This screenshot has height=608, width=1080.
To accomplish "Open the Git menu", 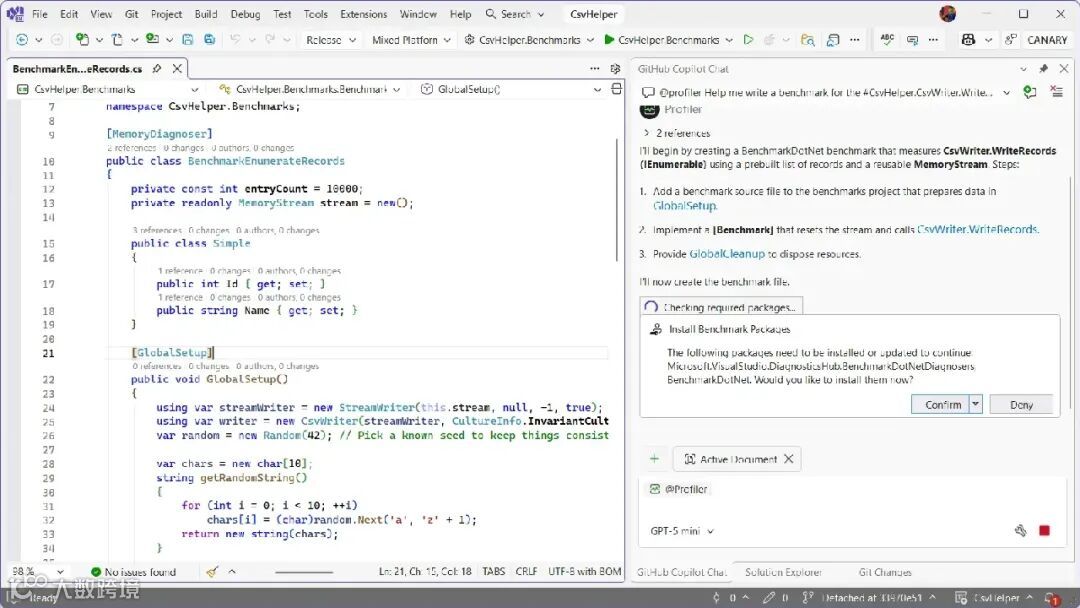I will point(132,14).
